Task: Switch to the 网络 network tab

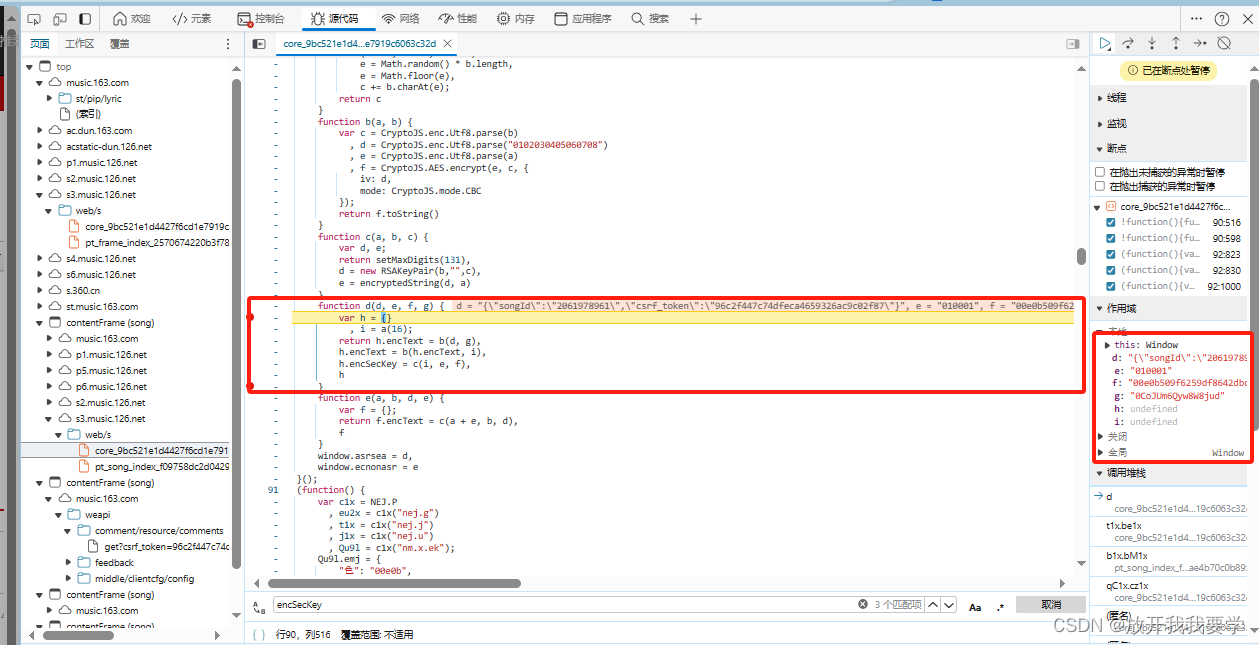Action: 401,19
